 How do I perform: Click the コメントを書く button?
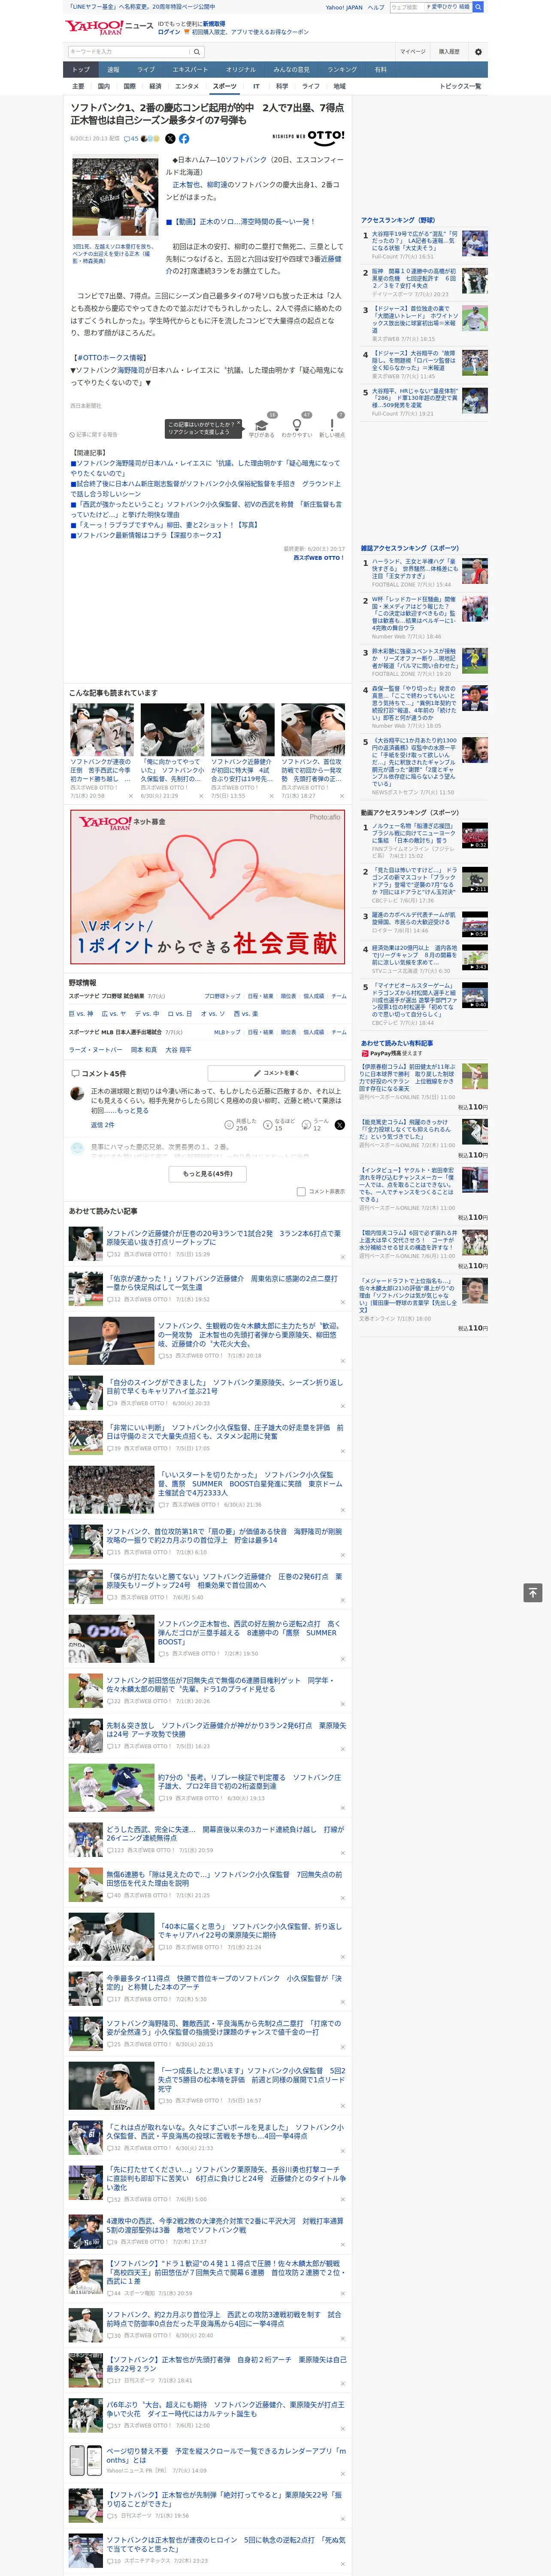pyautogui.click(x=276, y=1073)
